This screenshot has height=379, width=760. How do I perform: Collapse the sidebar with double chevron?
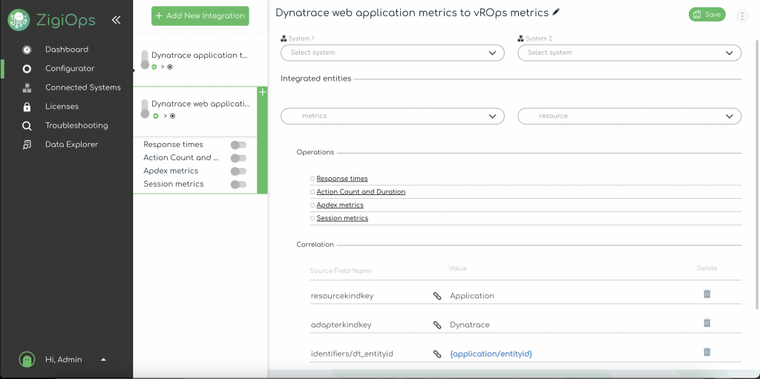click(116, 20)
